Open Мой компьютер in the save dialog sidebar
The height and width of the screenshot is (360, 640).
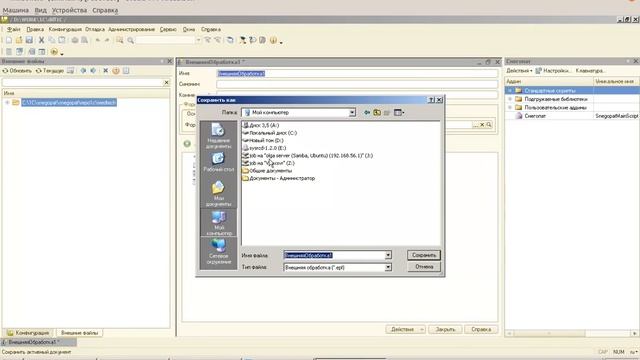pos(218,223)
